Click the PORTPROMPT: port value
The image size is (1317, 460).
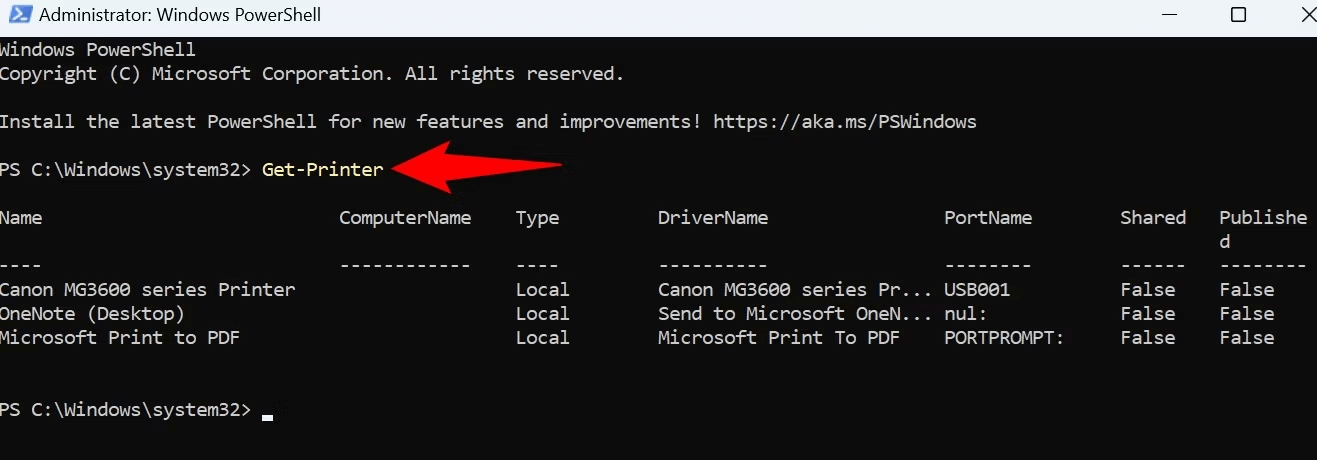click(1004, 338)
